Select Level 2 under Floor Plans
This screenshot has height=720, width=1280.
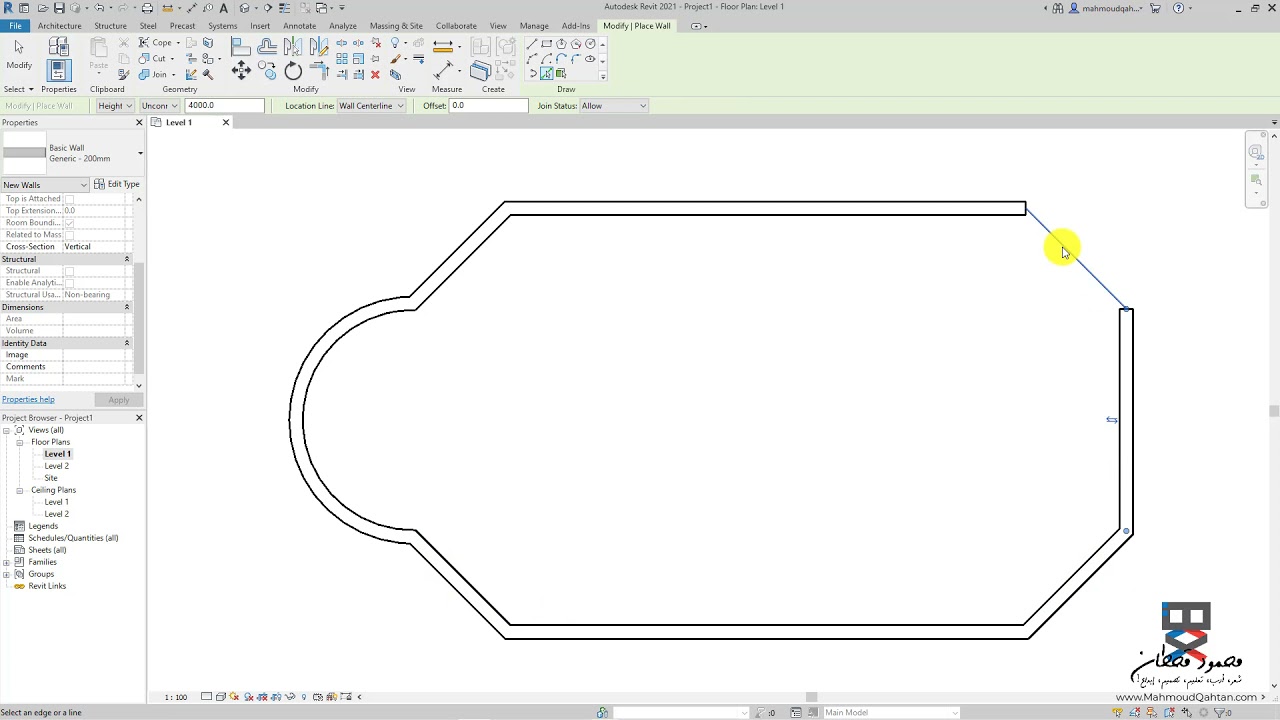56,466
